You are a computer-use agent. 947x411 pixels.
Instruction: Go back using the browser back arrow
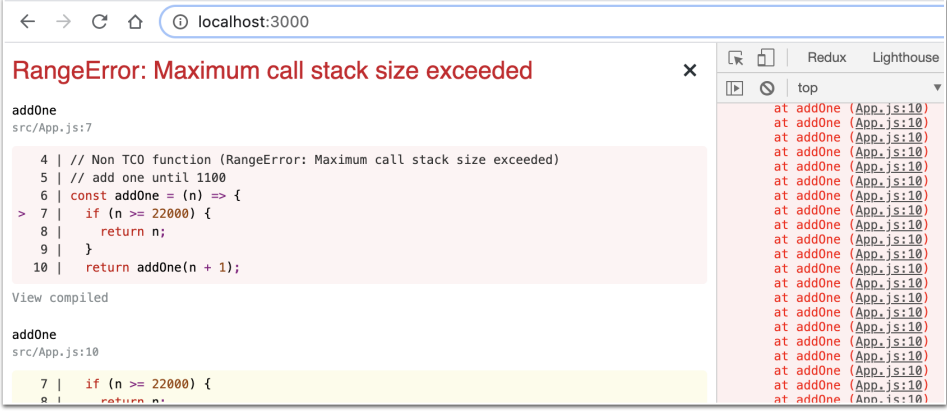click(28, 22)
